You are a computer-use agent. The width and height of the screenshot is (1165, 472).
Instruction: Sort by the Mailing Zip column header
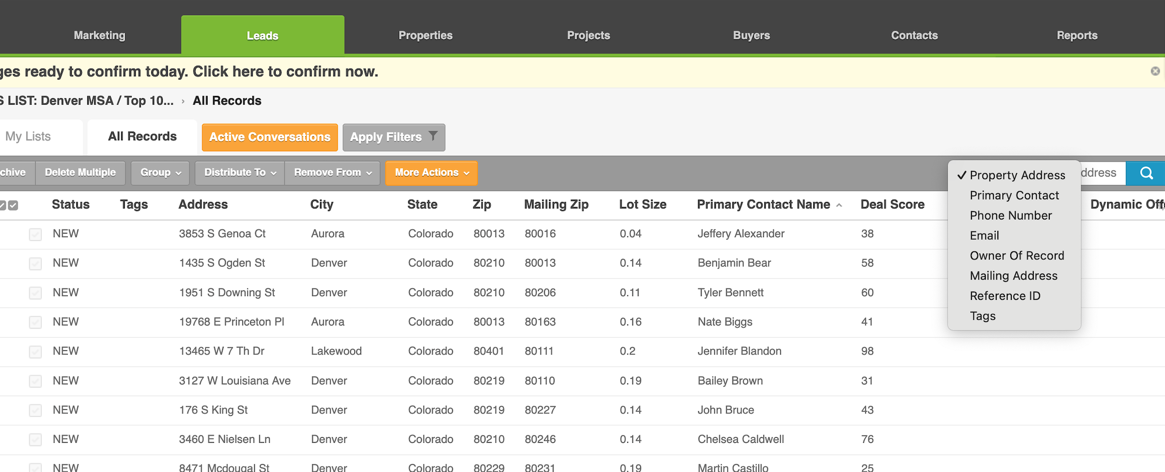point(556,204)
